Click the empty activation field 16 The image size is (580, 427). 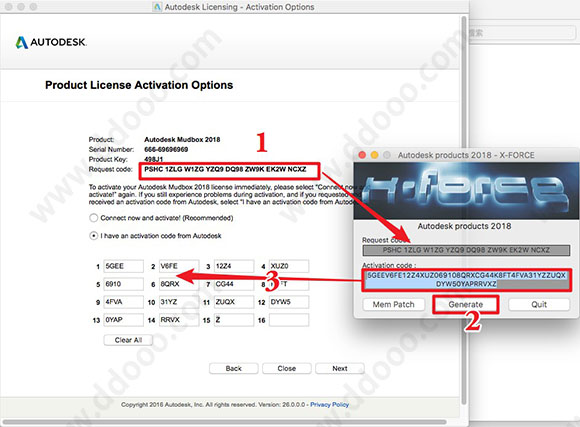click(289, 320)
